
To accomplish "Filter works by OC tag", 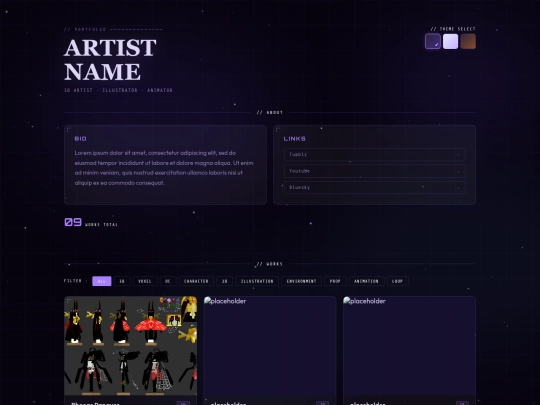I will coord(168,281).
